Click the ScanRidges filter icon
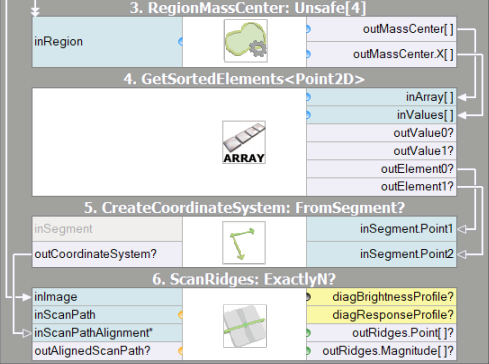This screenshot has width=489, height=364. (x=245, y=326)
